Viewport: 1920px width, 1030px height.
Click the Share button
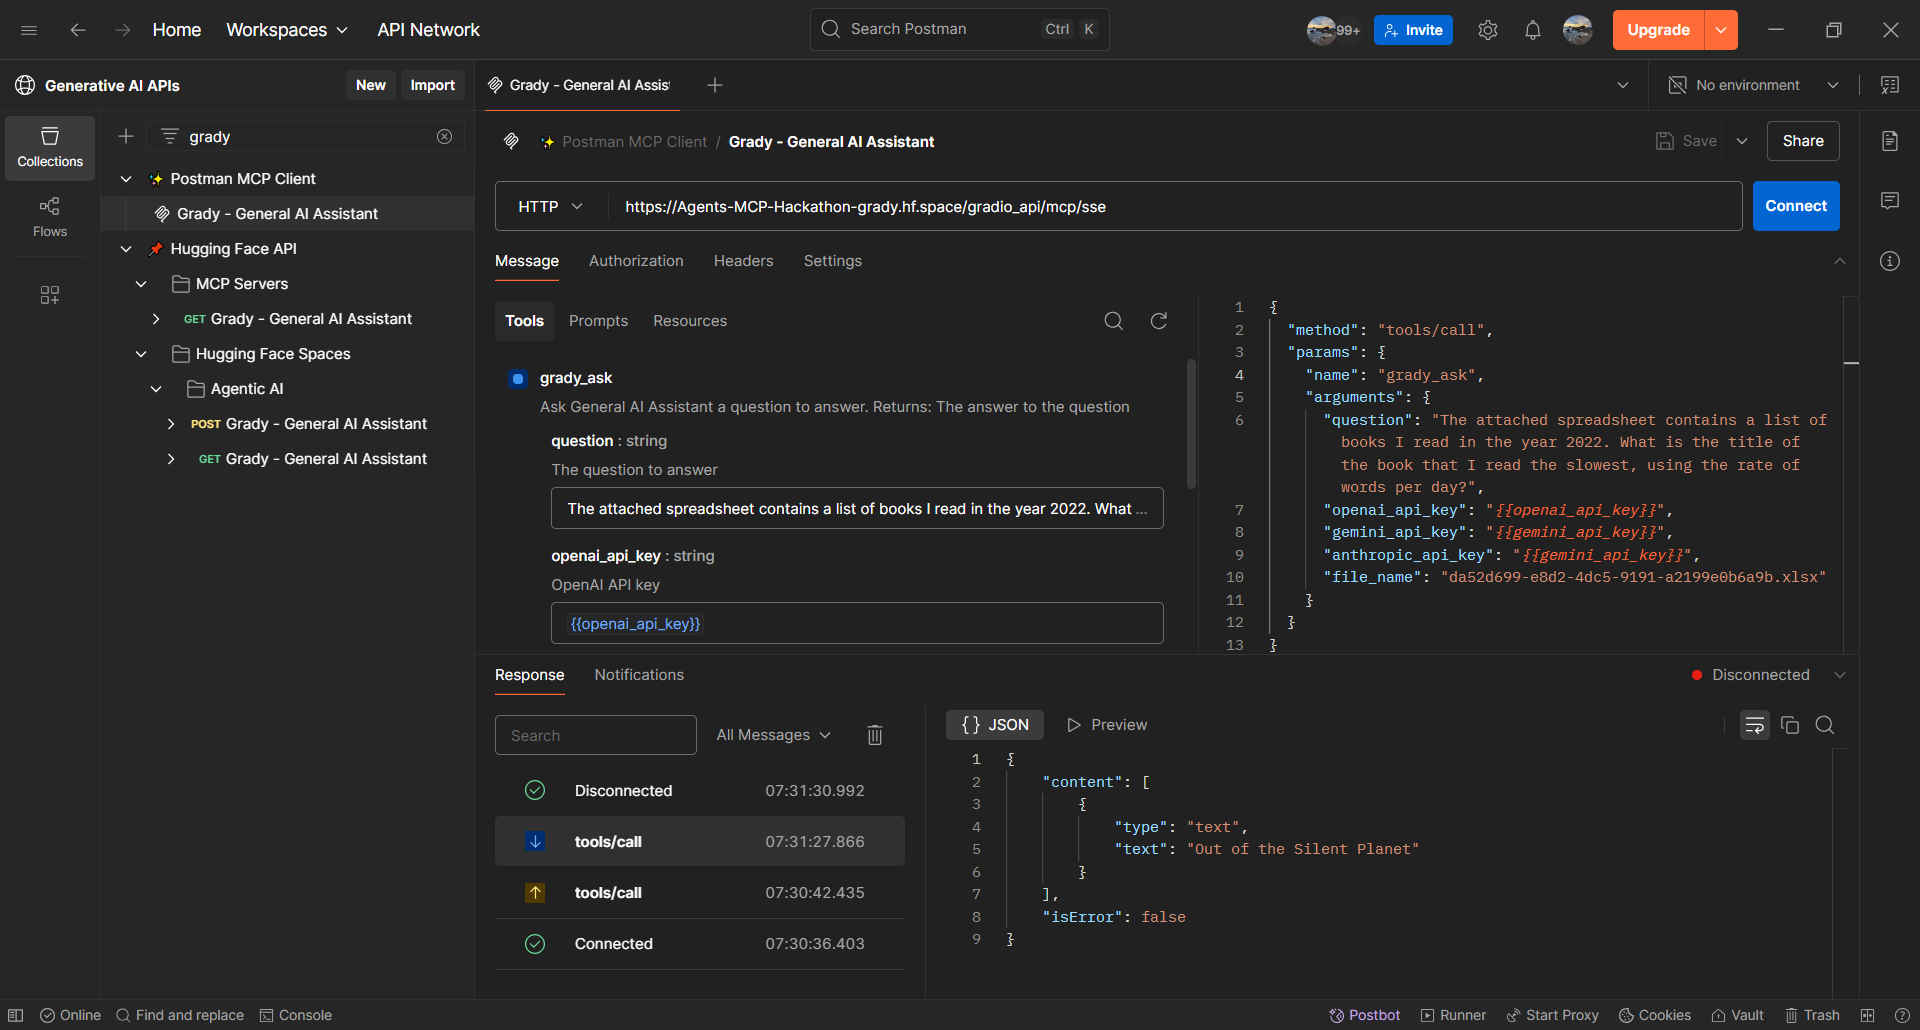[x=1802, y=141]
